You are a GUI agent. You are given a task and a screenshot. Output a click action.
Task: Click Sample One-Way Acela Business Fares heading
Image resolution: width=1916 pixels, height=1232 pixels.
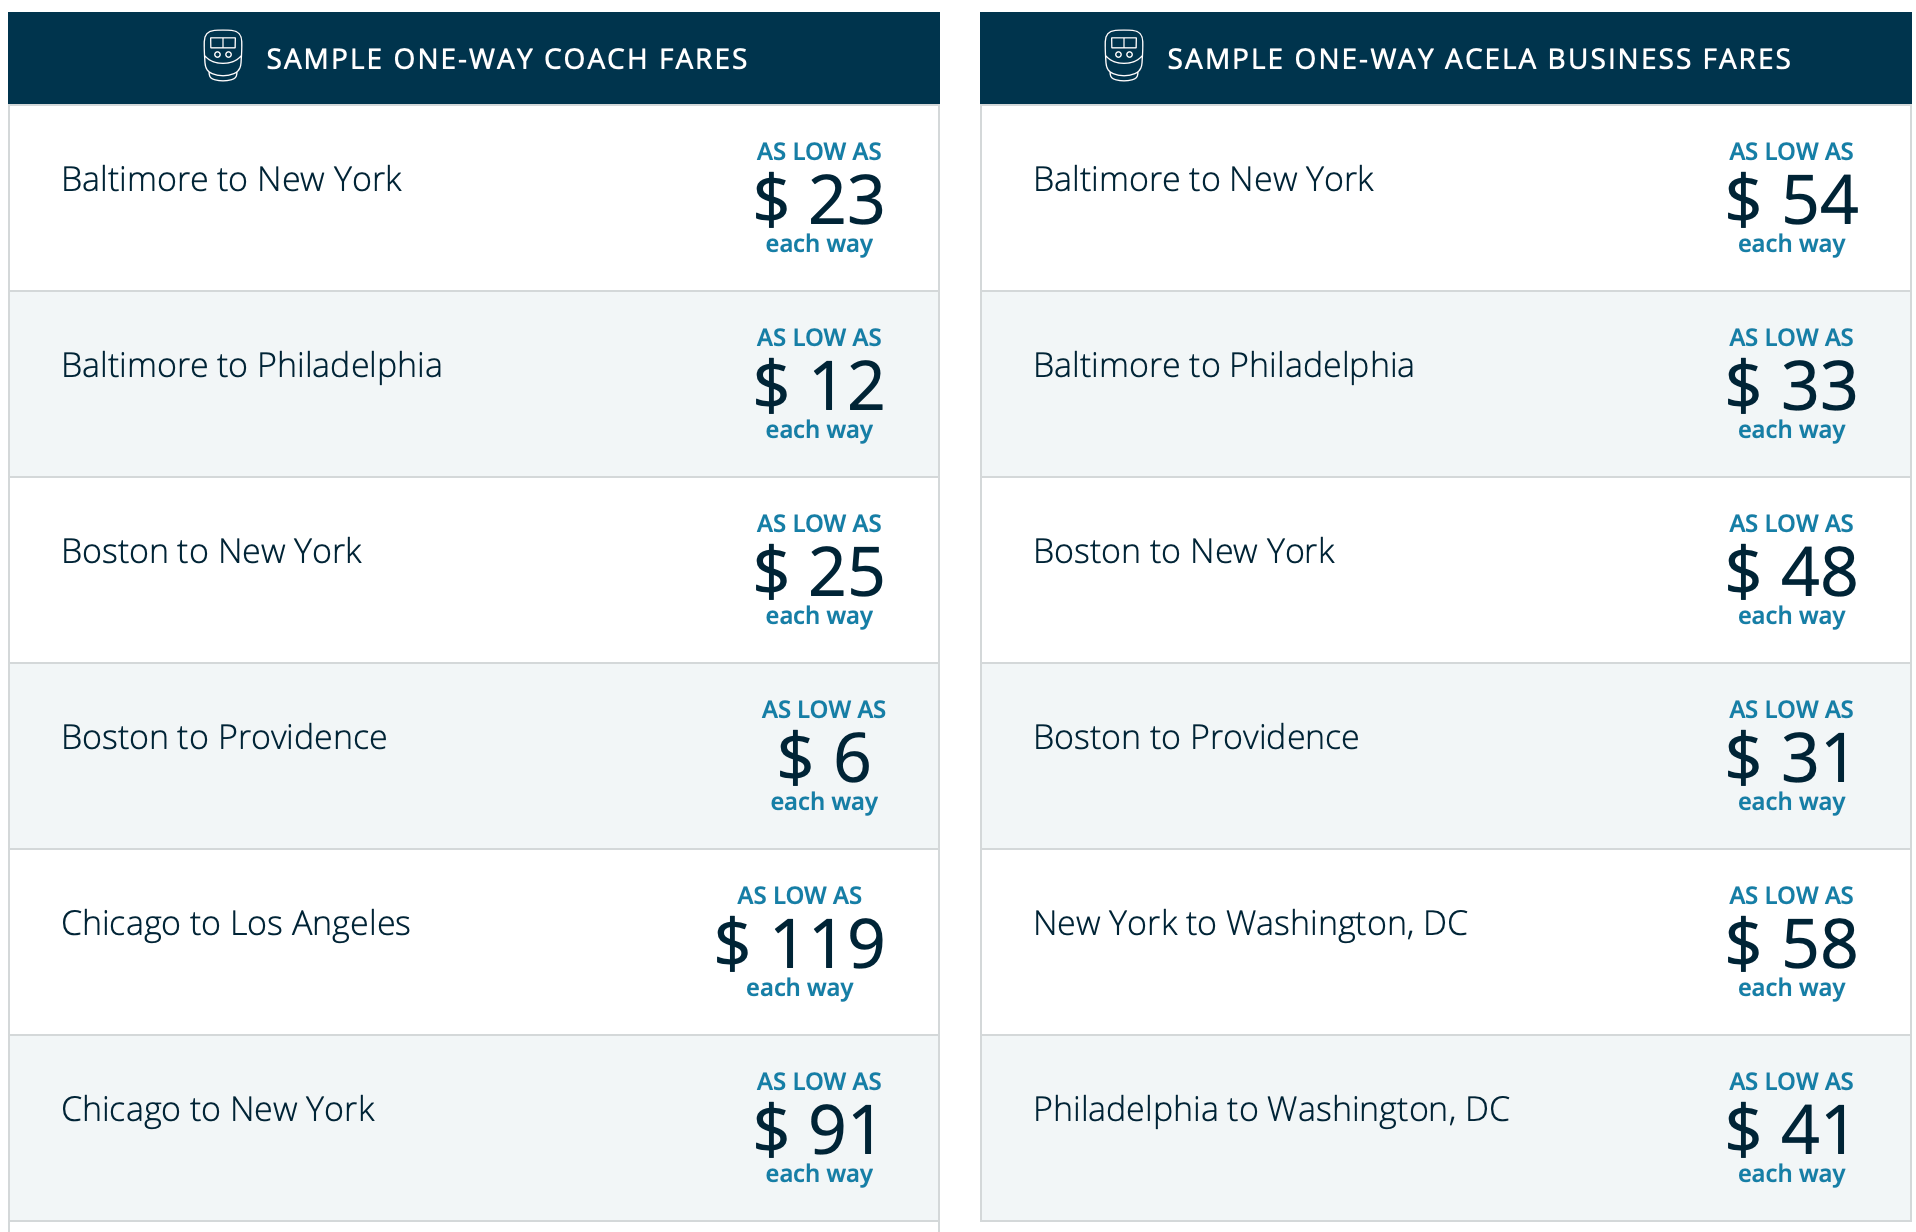(1478, 59)
